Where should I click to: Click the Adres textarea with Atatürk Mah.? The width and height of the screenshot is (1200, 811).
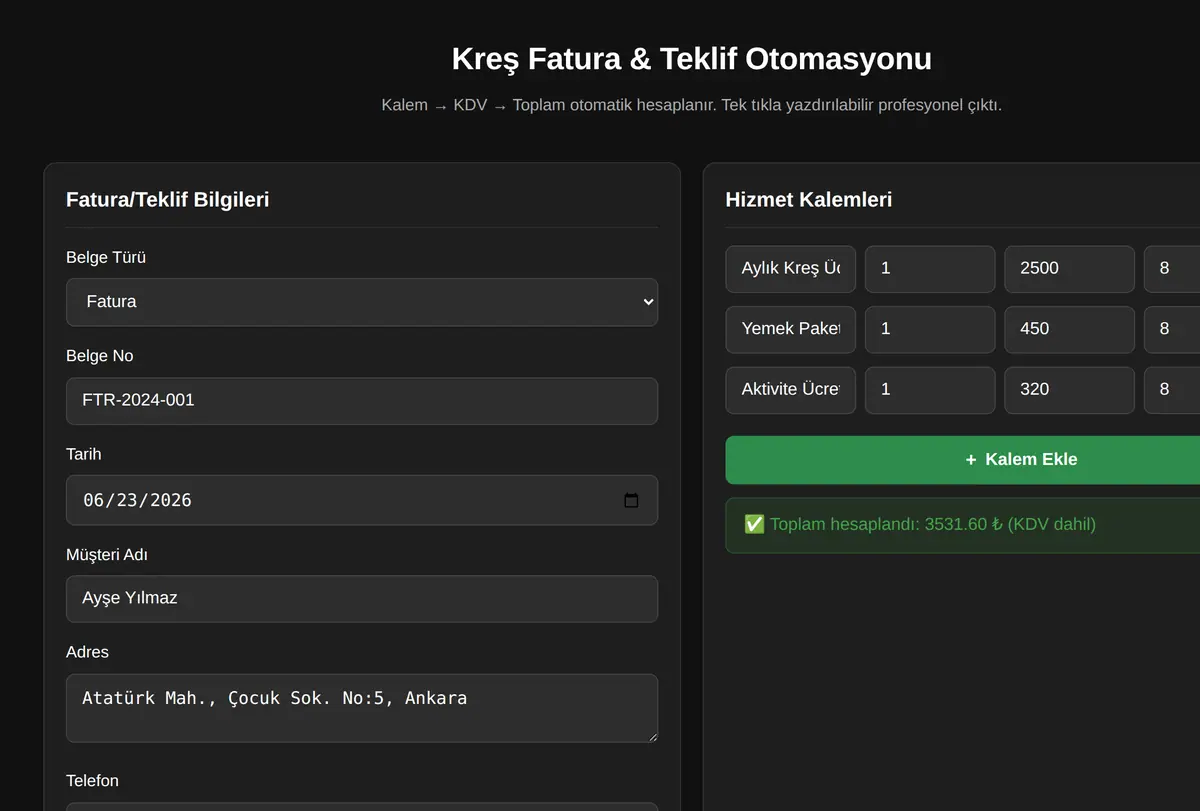[x=362, y=708]
